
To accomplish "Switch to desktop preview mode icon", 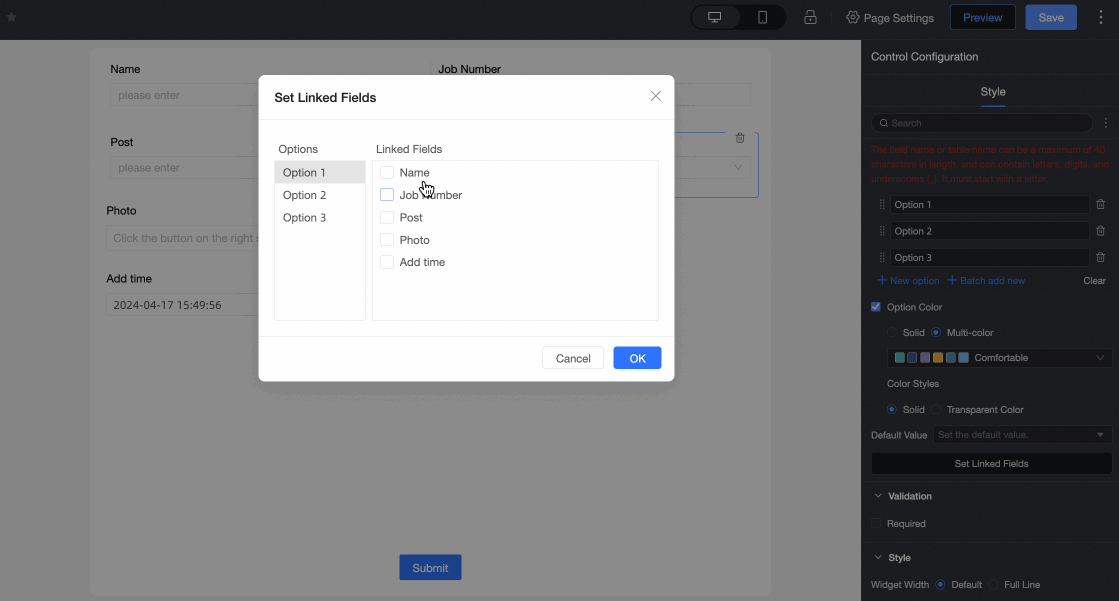I will click(714, 17).
